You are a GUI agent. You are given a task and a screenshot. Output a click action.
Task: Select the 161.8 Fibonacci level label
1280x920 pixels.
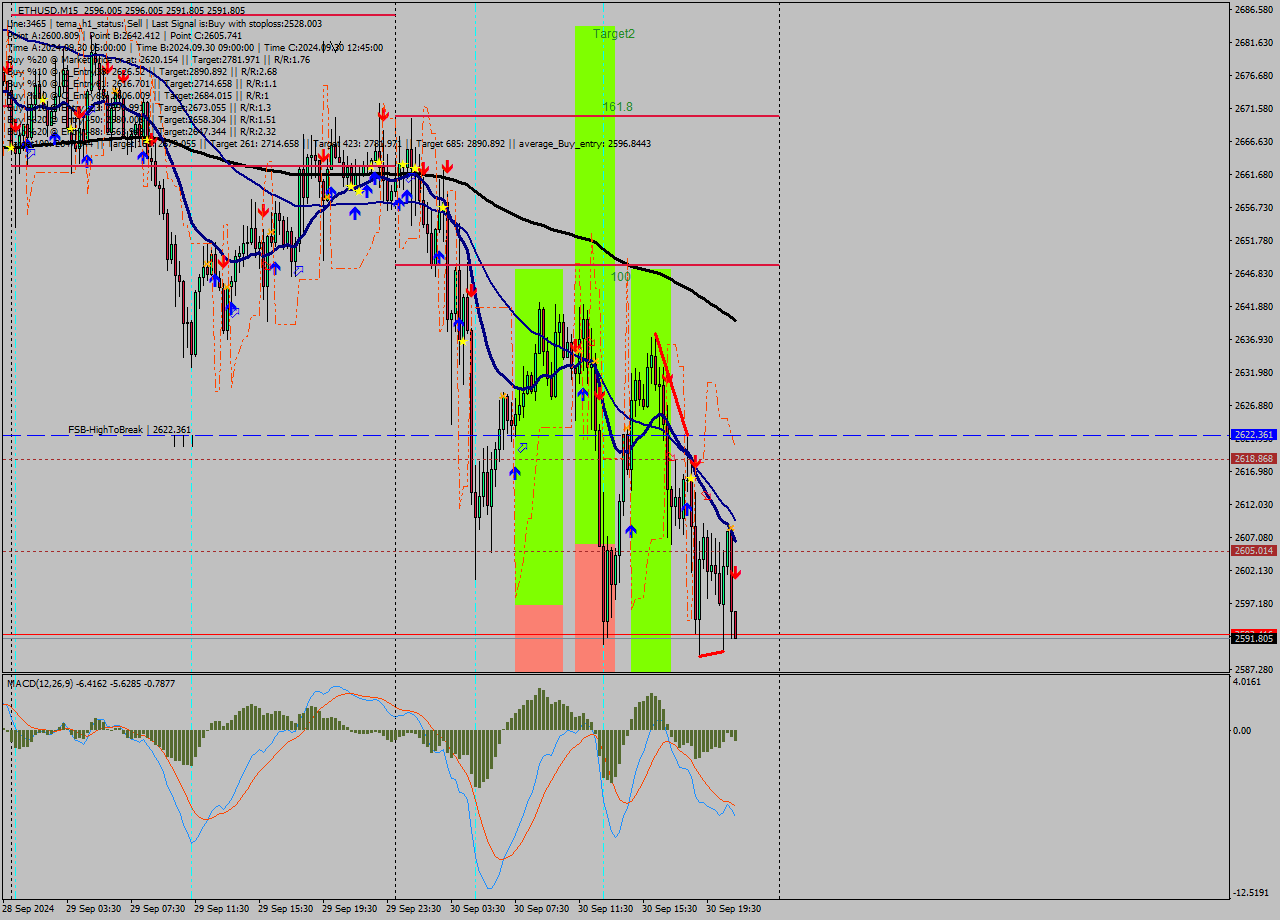tap(617, 106)
